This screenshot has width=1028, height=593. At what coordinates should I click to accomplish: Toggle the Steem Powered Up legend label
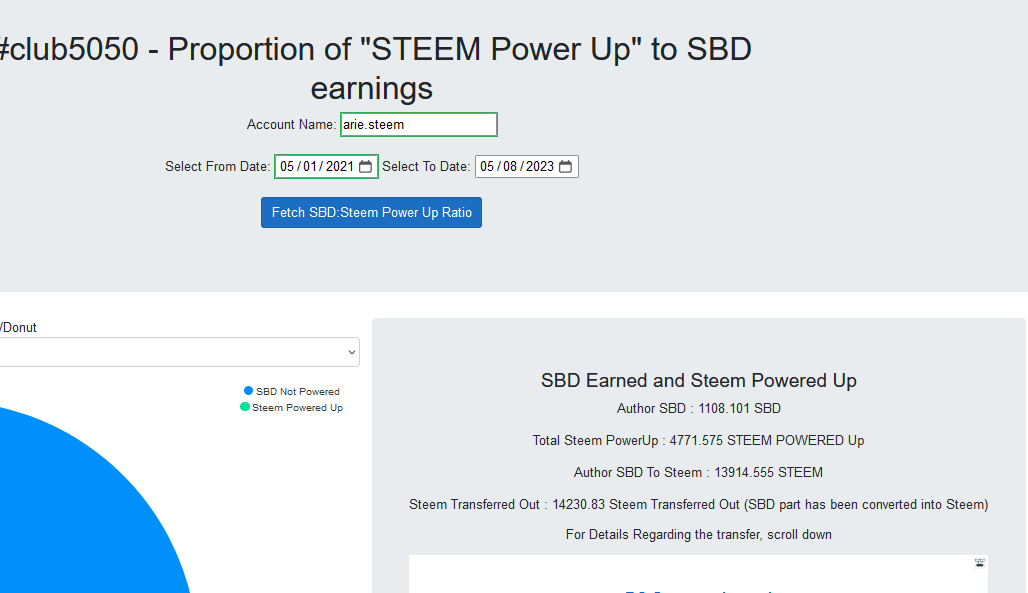pyautogui.click(x=297, y=408)
